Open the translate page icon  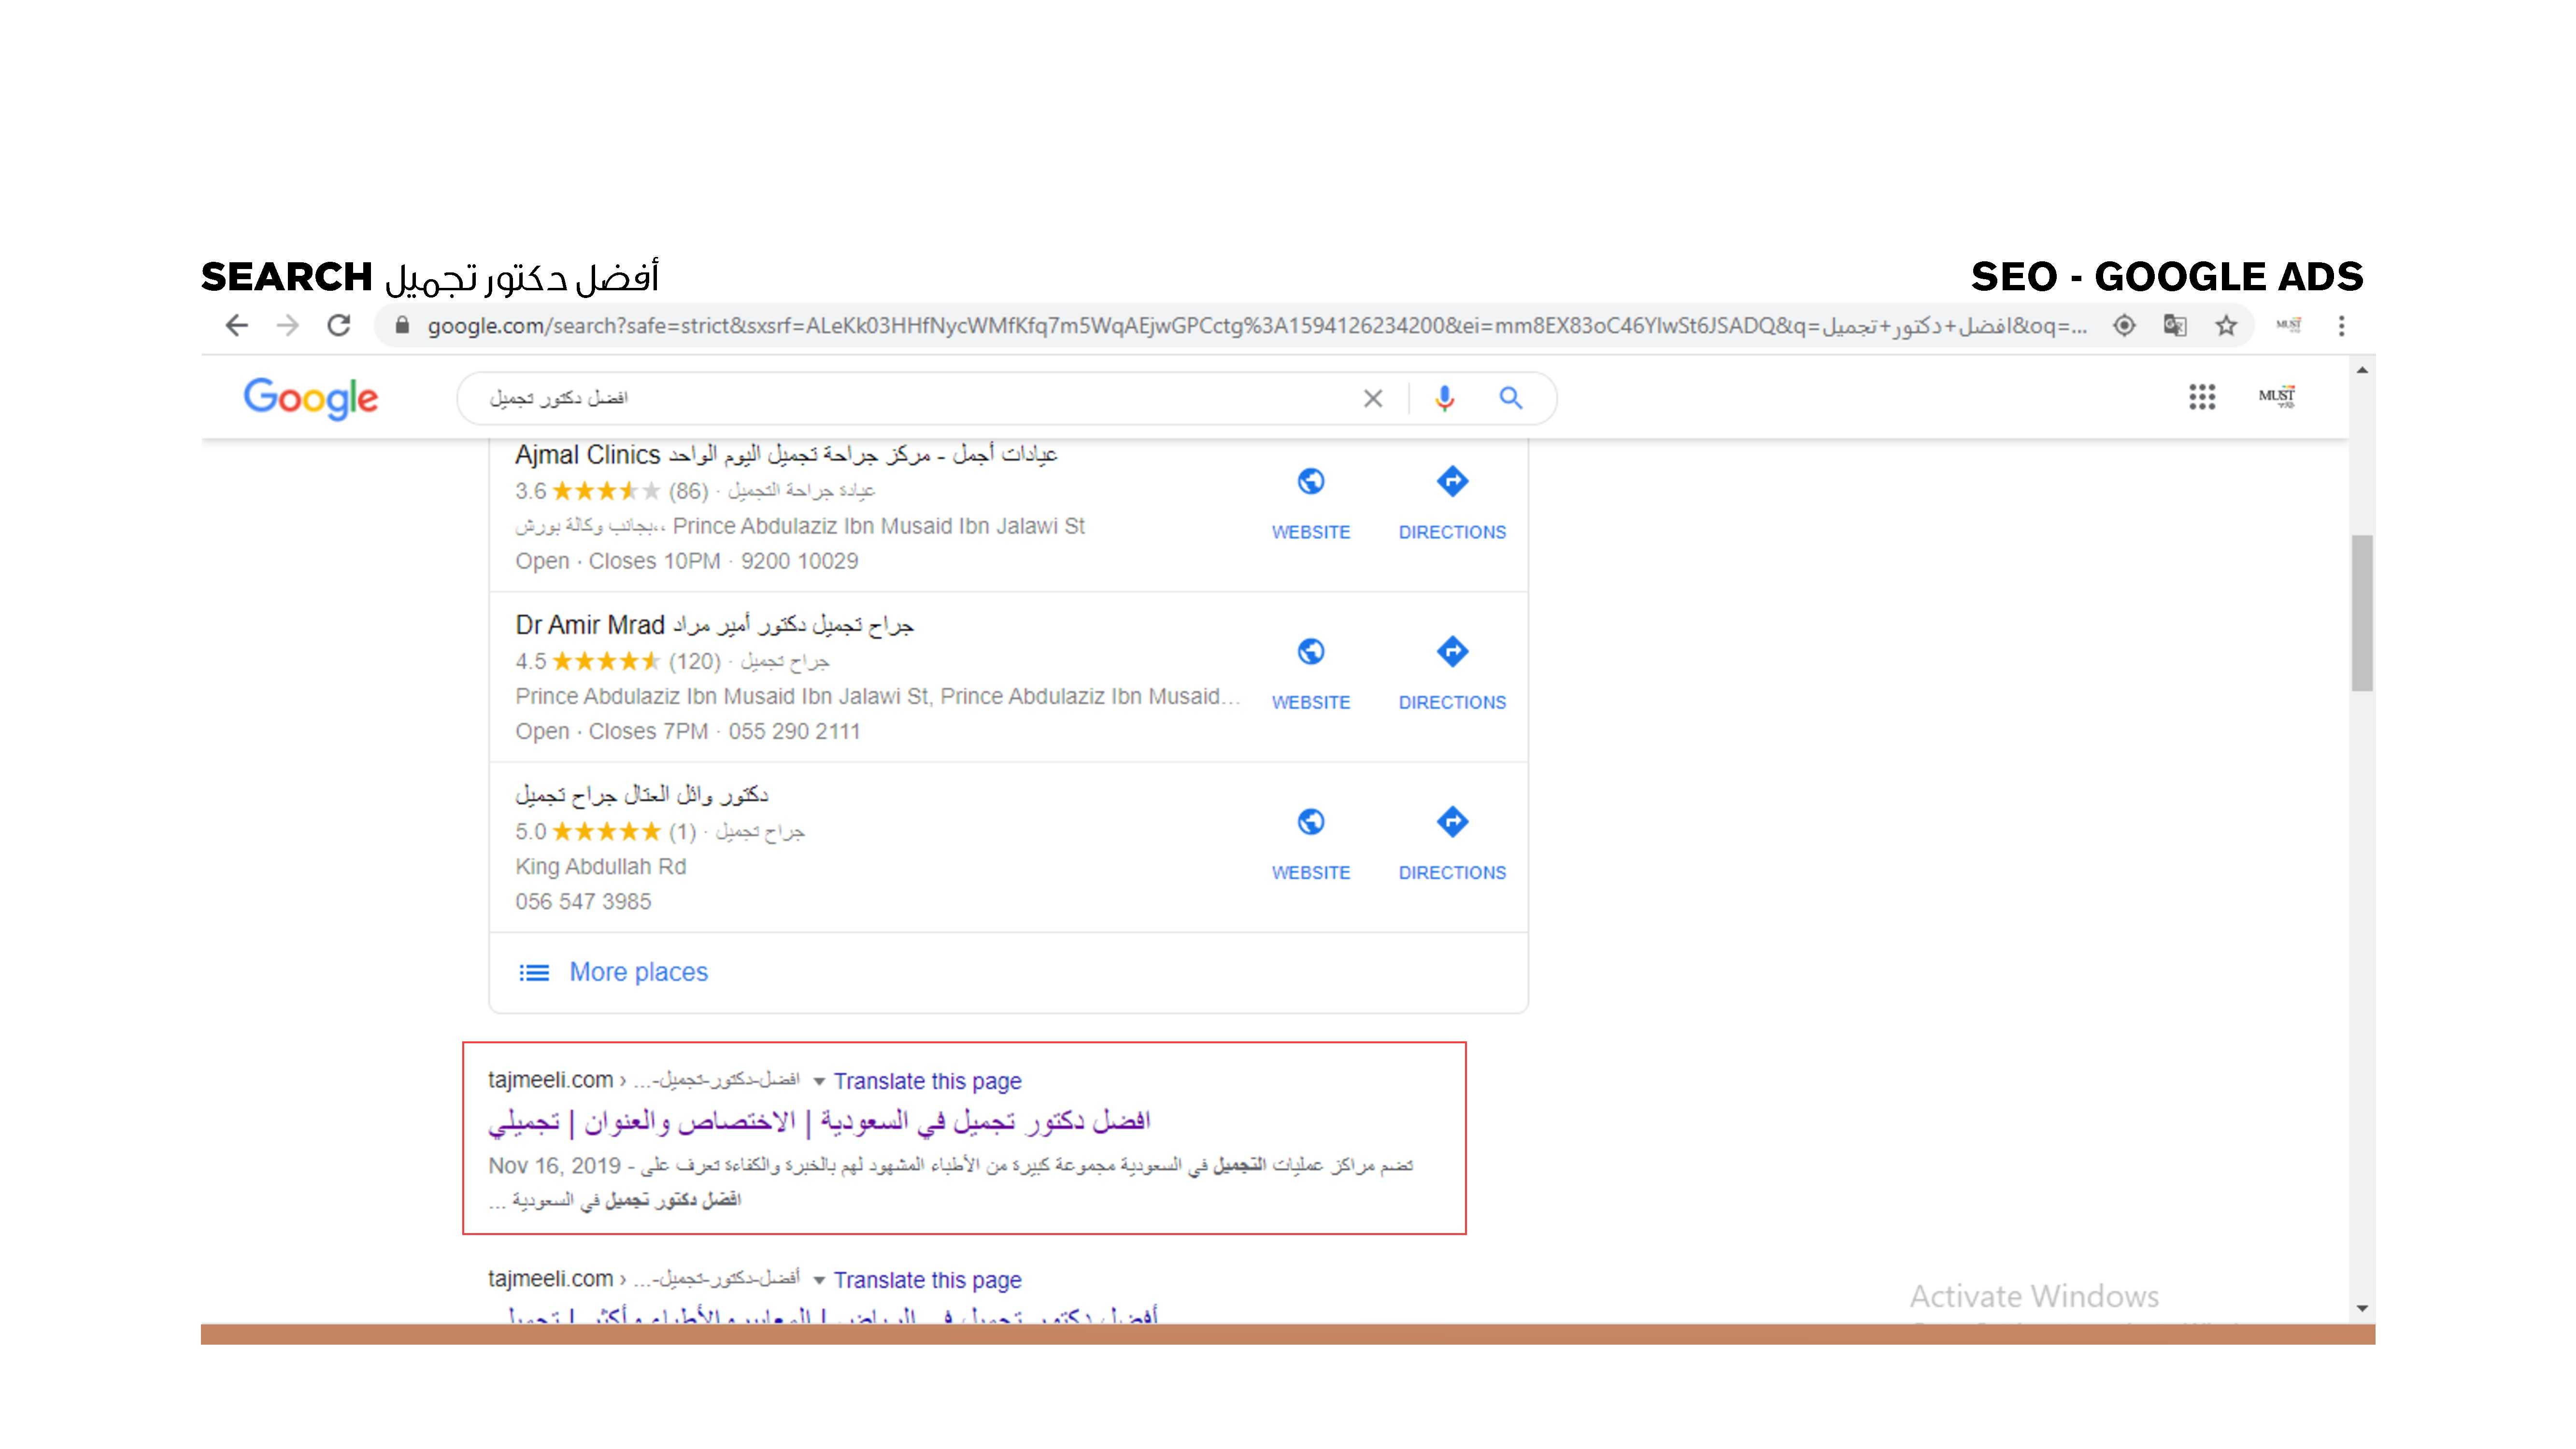pyautogui.click(x=2175, y=326)
